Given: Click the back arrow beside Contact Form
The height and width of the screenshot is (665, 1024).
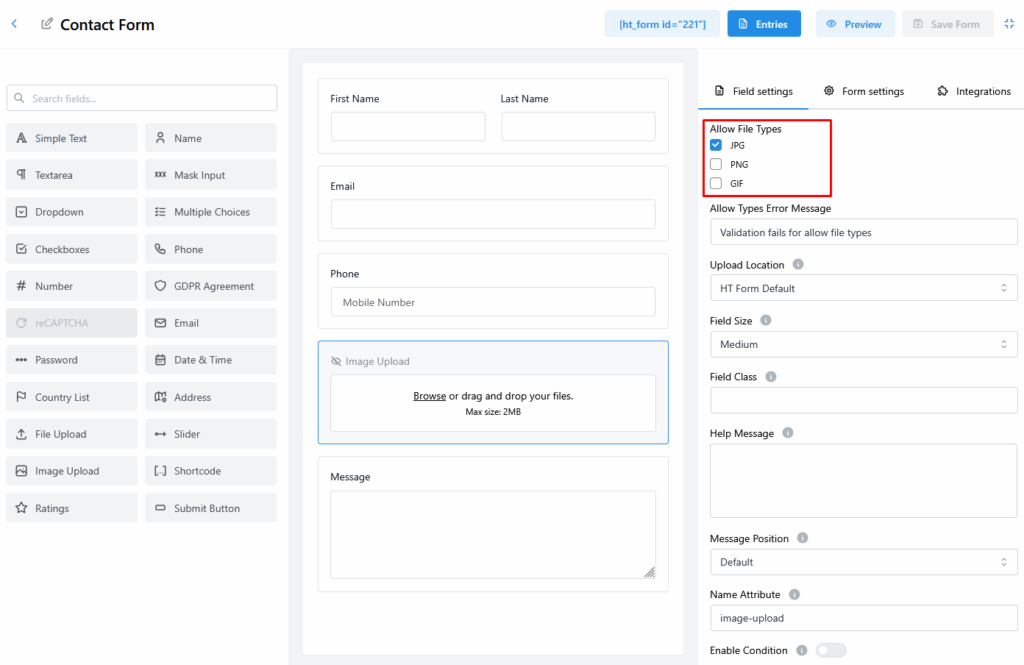Looking at the screenshot, I should point(14,24).
